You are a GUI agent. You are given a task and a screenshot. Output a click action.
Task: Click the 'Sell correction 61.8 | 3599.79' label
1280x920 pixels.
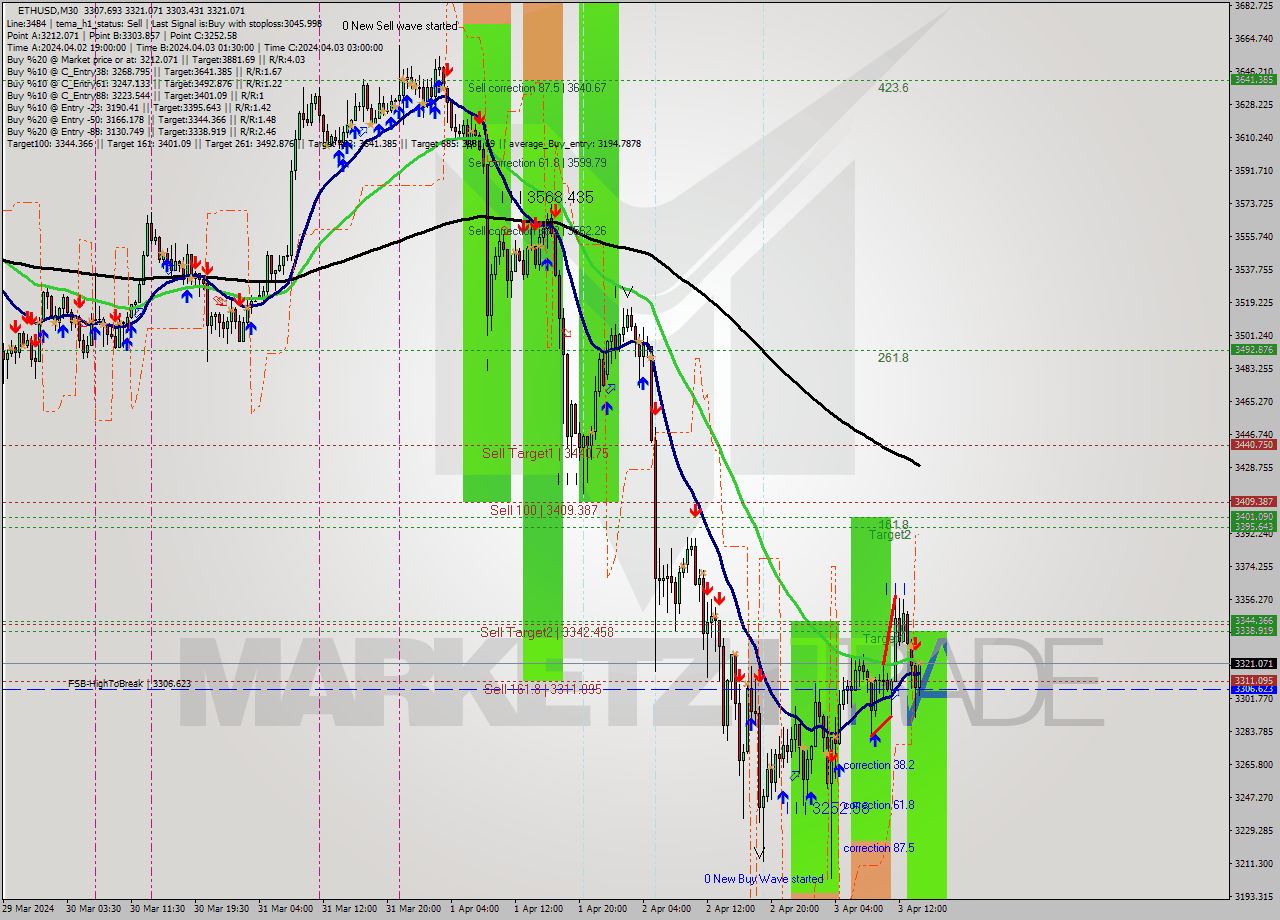click(537, 163)
